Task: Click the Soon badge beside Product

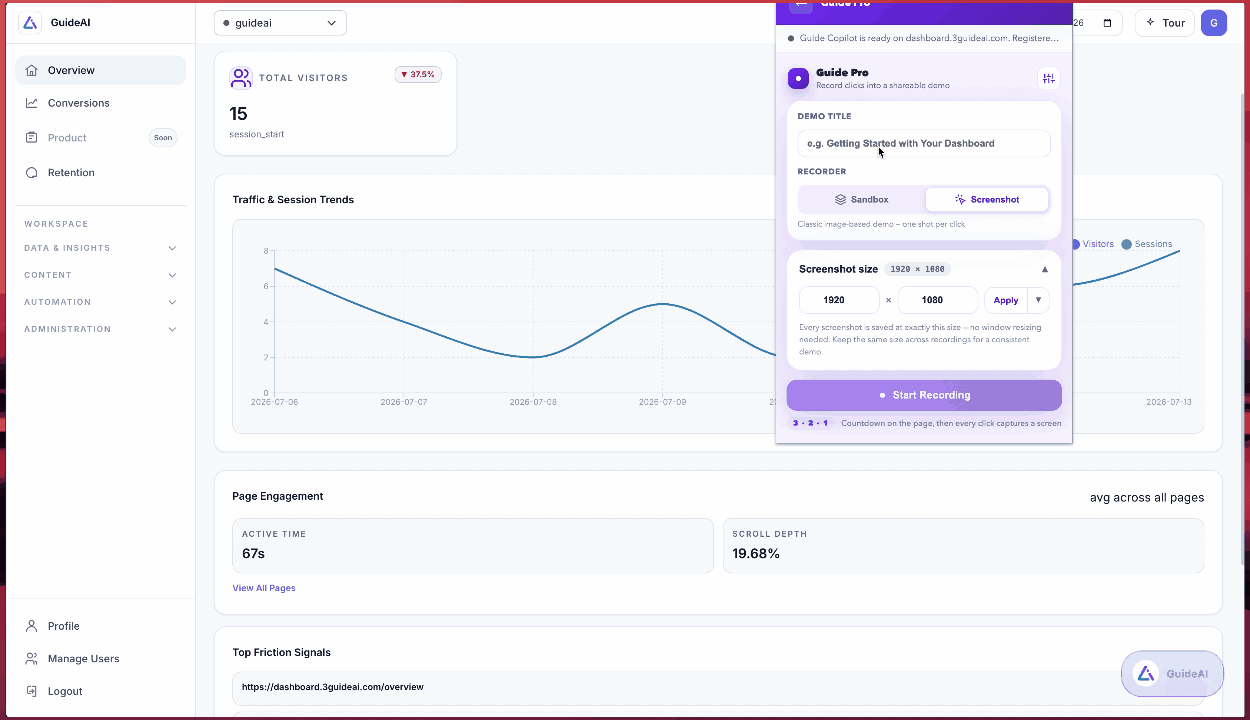Action: 163,138
